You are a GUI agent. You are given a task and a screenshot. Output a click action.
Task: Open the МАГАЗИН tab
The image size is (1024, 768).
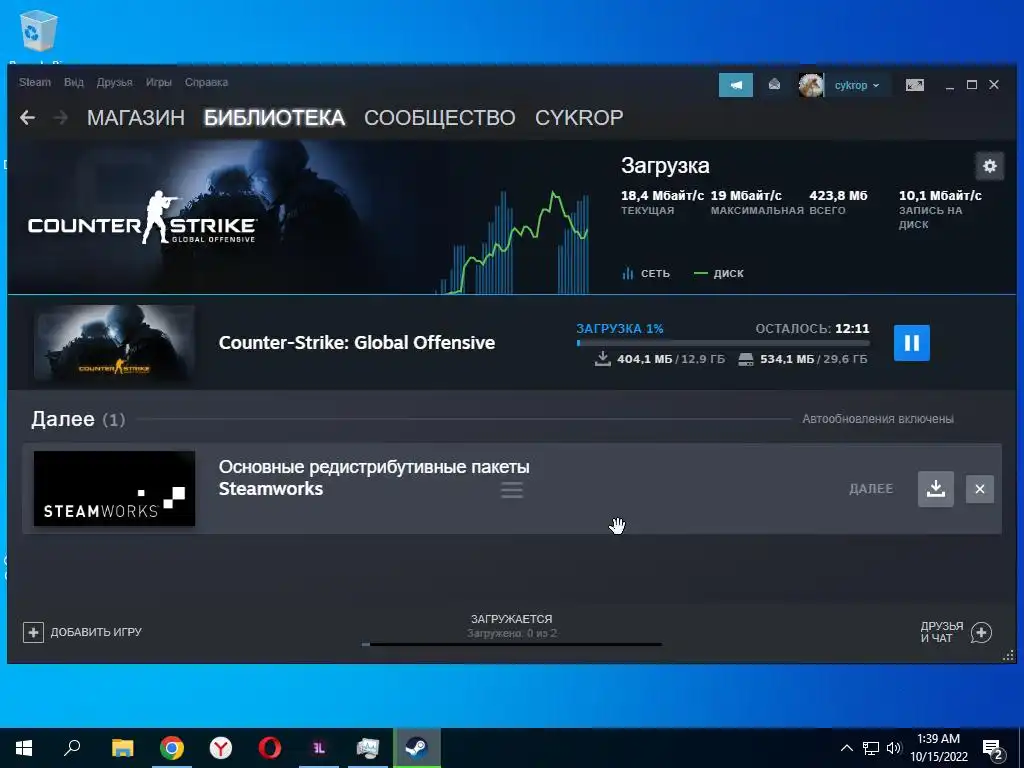(x=136, y=118)
